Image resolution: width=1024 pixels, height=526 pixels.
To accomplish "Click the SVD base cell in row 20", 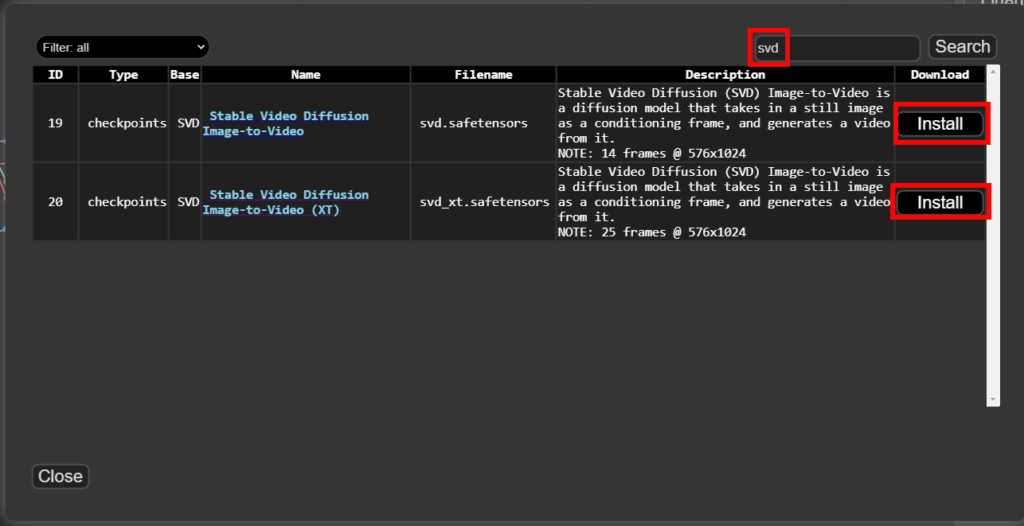I will tap(185, 202).
